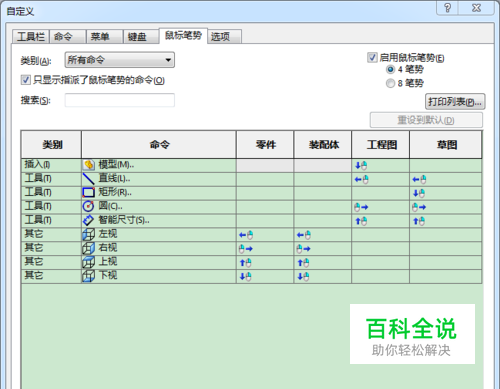500x389 pixels.
Task: Click inside the 搜索 search field
Action: coord(120,100)
